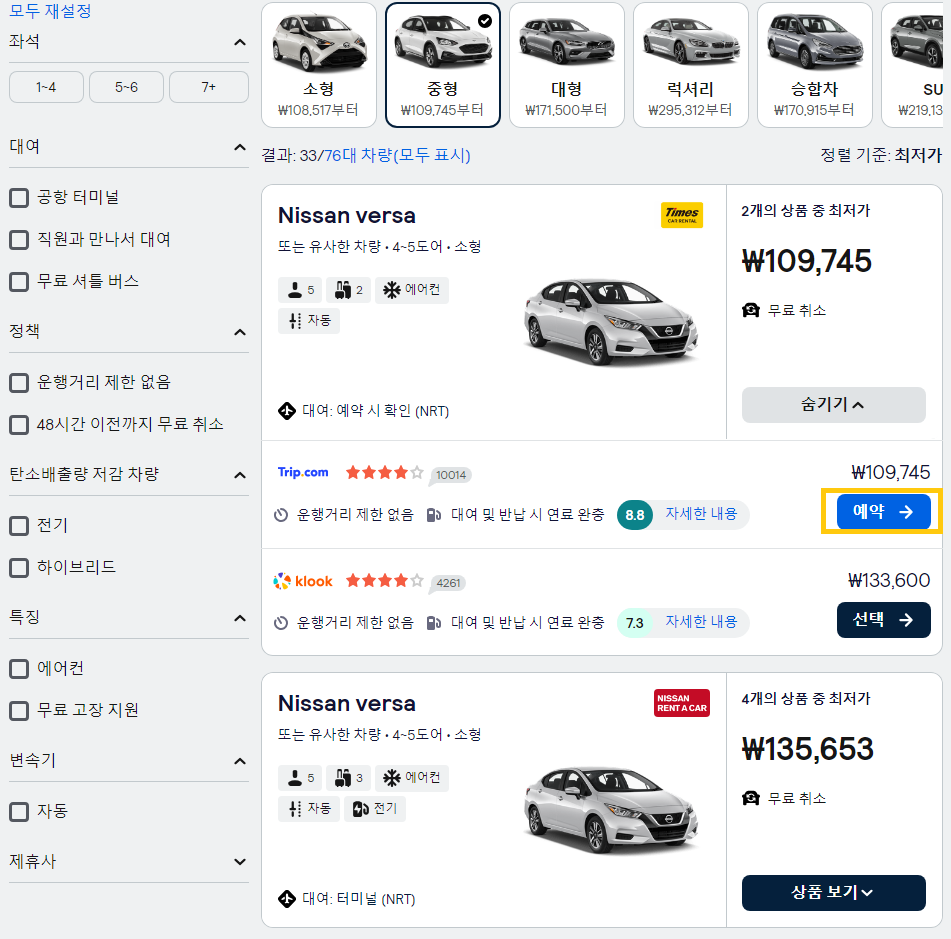Collapse the 변속기 filter section
951x939 pixels.
pos(240,761)
